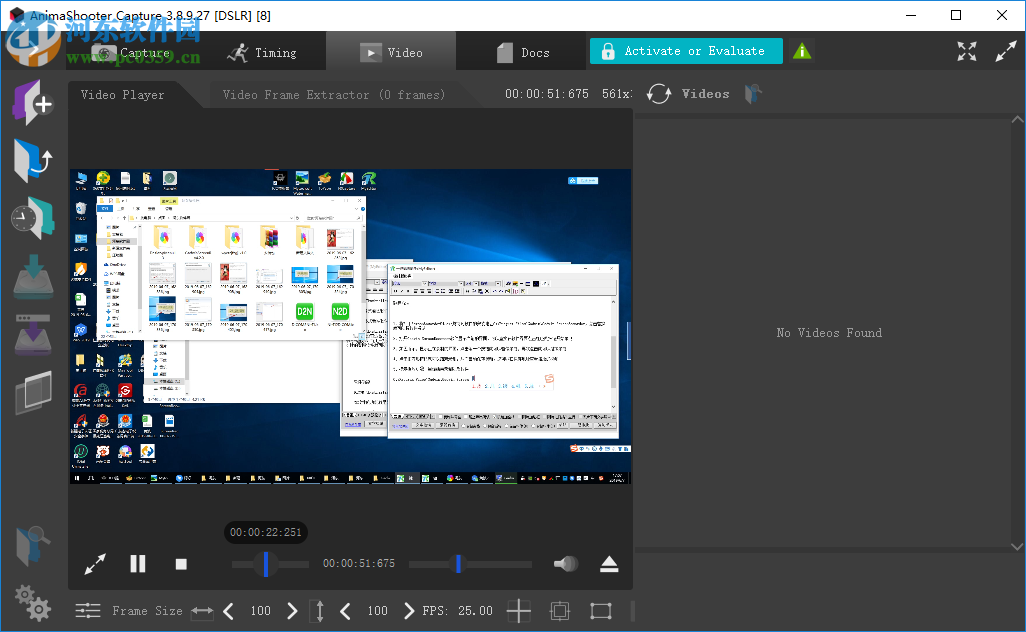The image size is (1026, 632).
Task: Click the green evaluation warning icon
Action: (801, 50)
